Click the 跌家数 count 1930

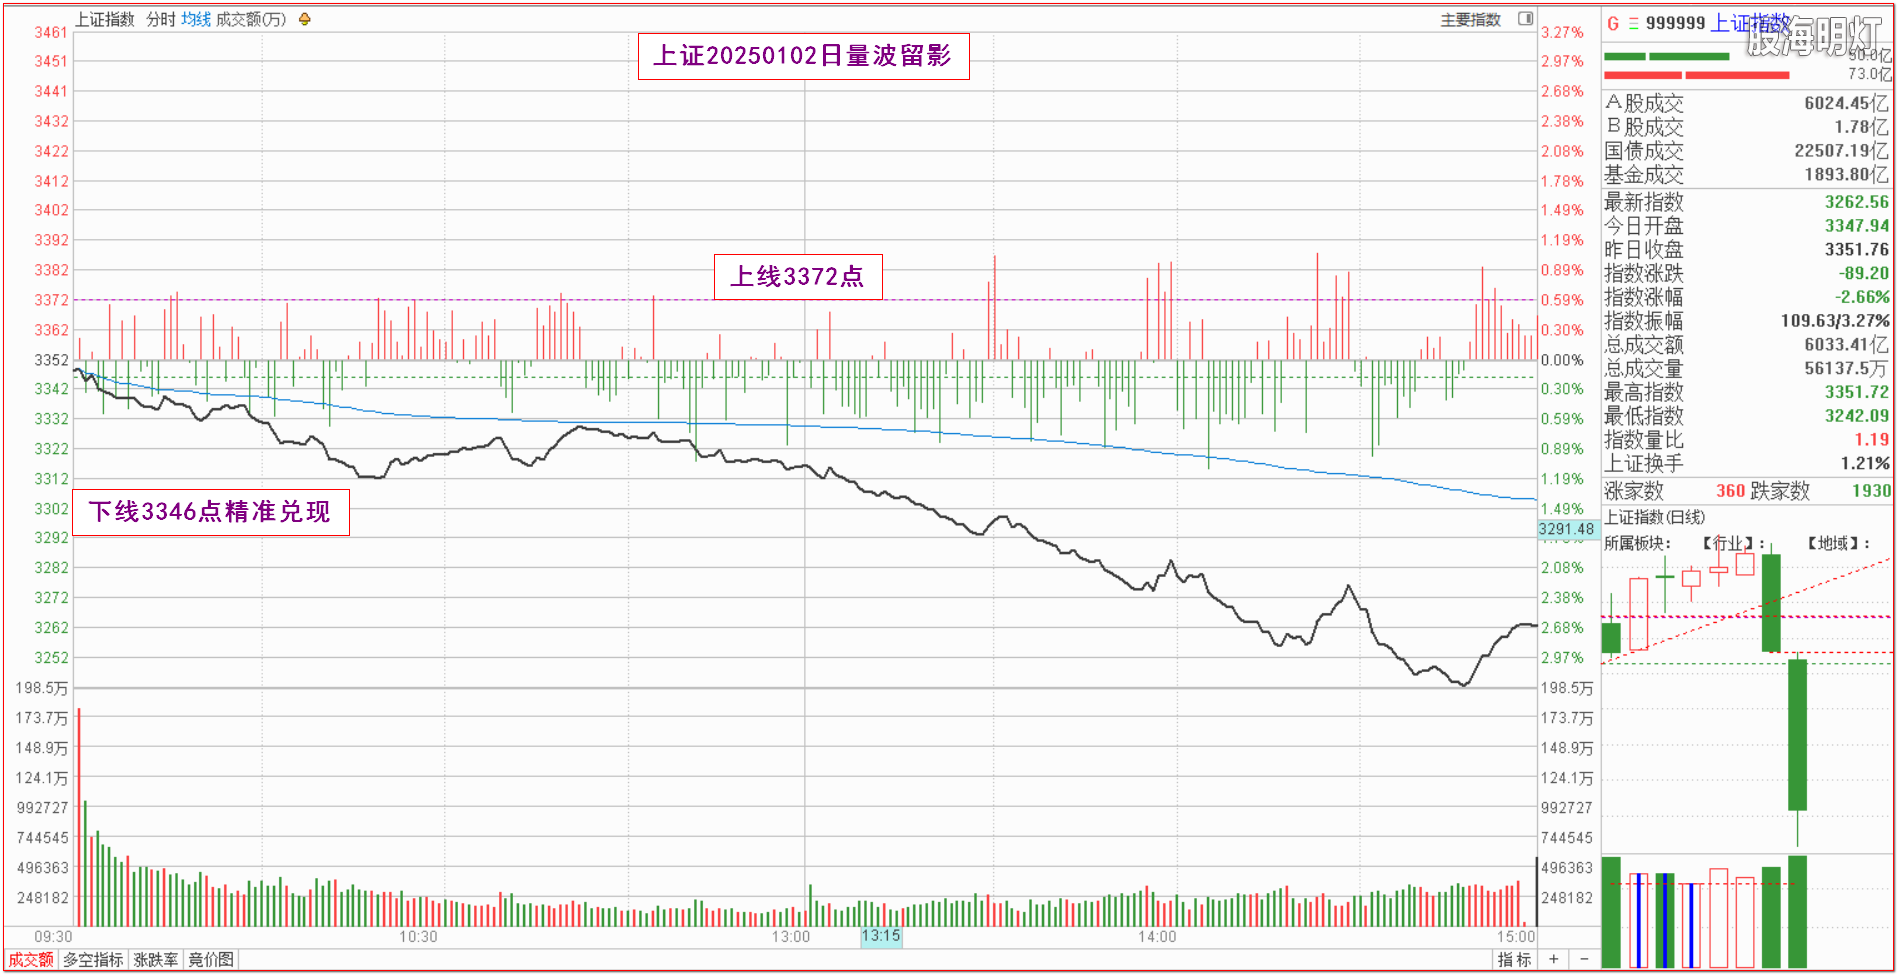pyautogui.click(x=1871, y=491)
